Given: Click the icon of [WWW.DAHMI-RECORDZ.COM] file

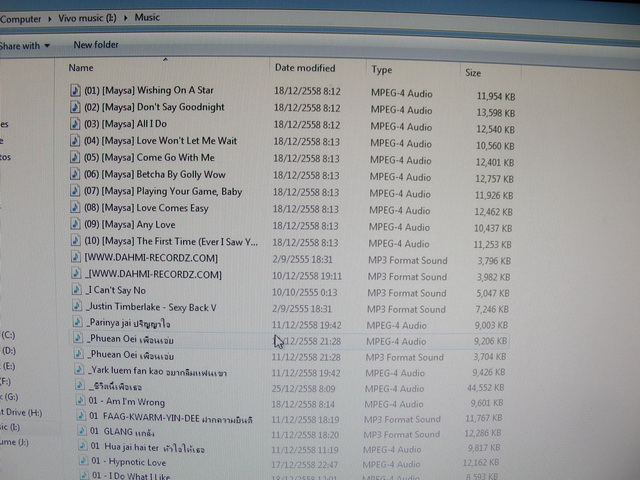Looking at the screenshot, I should 76,257.
